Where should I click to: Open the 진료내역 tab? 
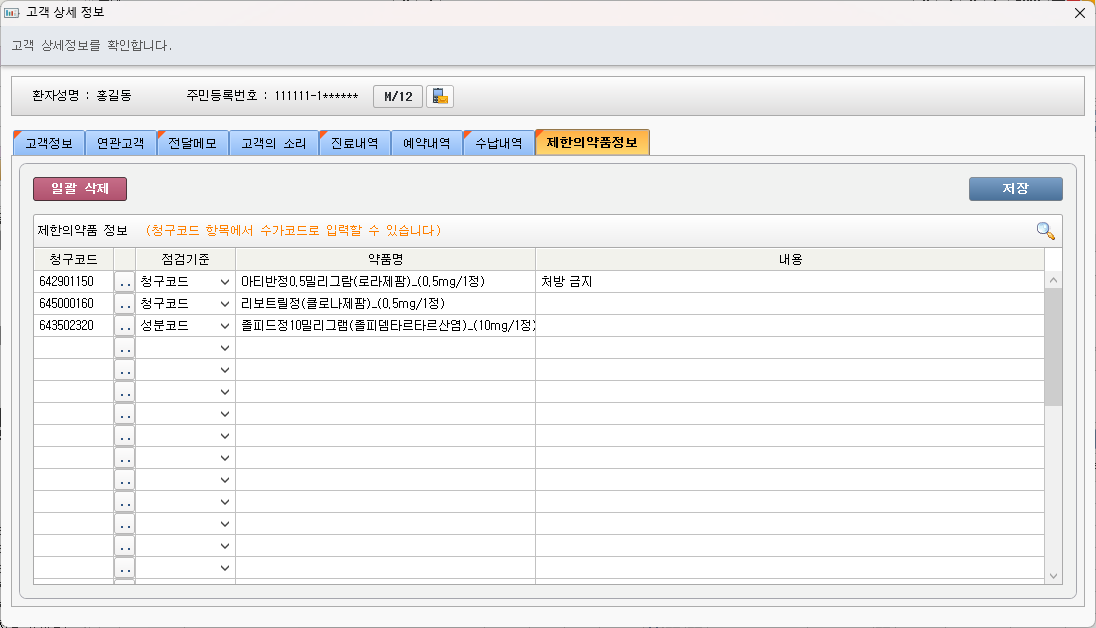(354, 143)
